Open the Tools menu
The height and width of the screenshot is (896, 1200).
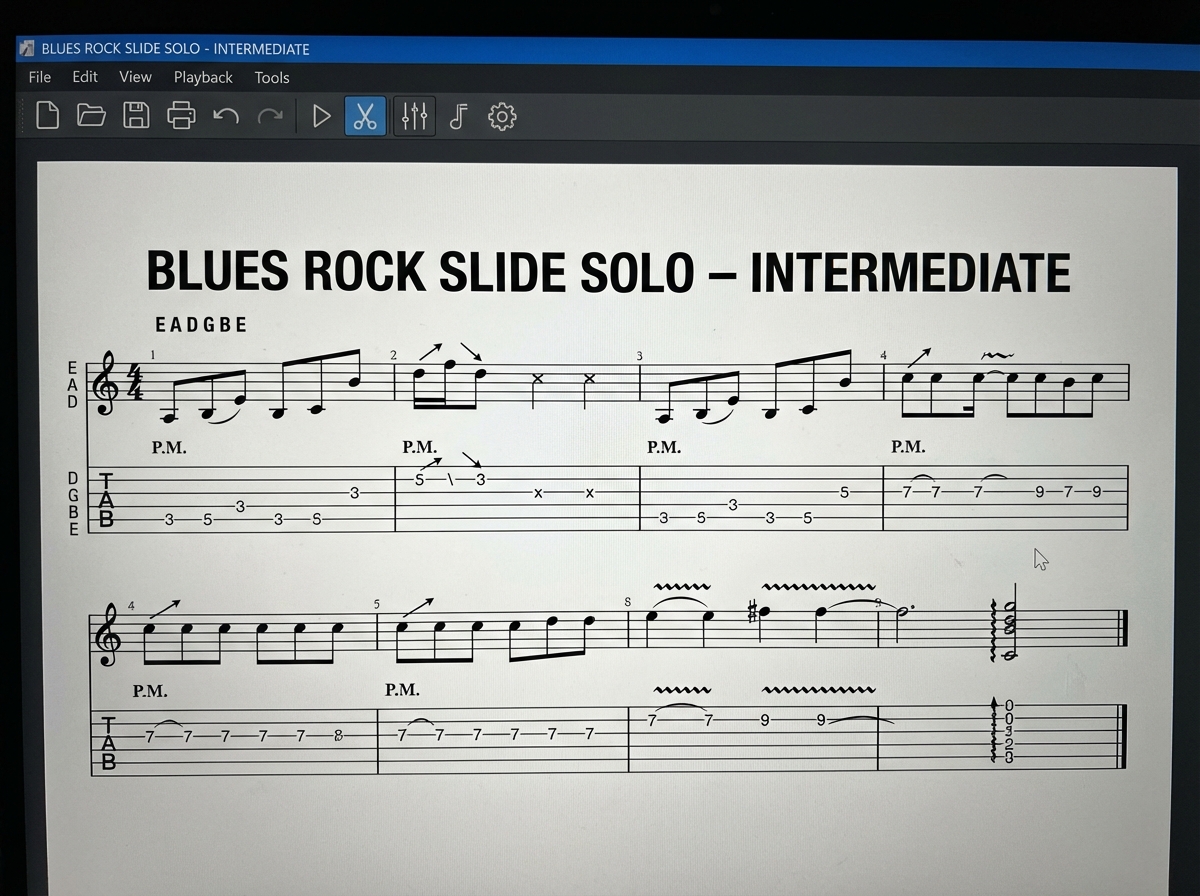pyautogui.click(x=271, y=77)
